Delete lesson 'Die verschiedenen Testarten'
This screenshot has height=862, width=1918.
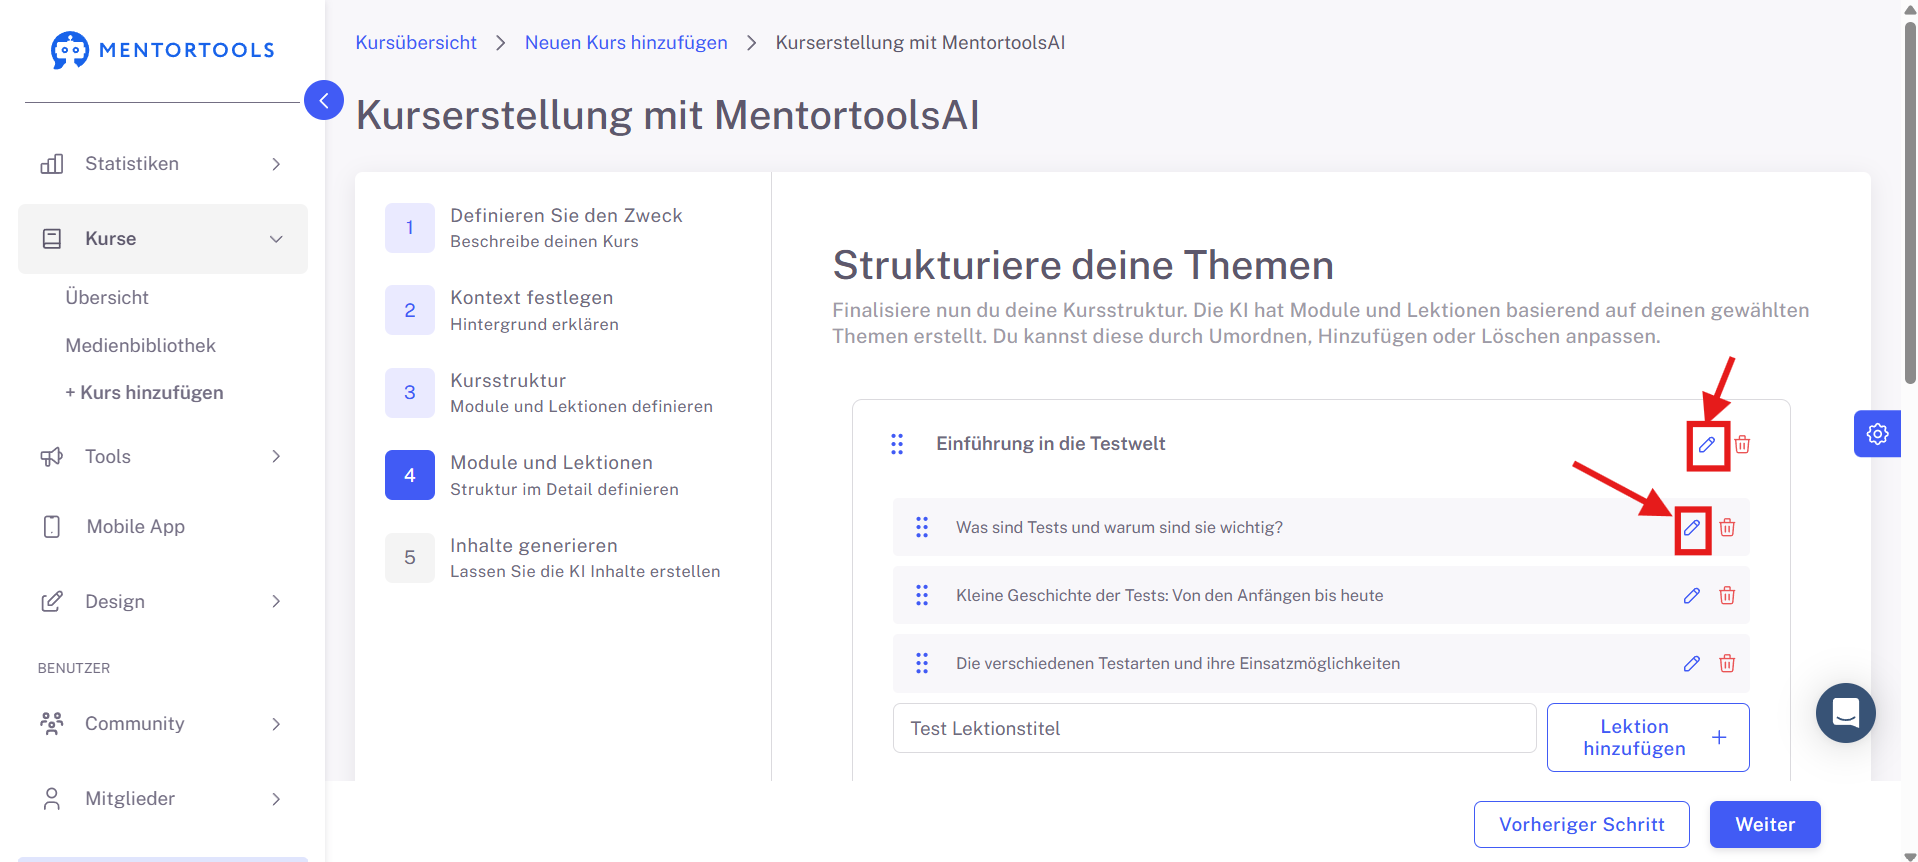pos(1727,664)
